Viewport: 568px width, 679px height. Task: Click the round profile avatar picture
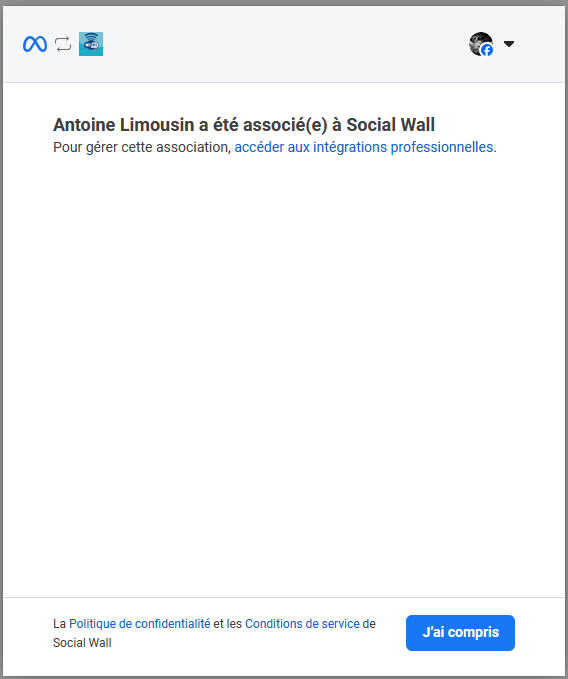[481, 44]
